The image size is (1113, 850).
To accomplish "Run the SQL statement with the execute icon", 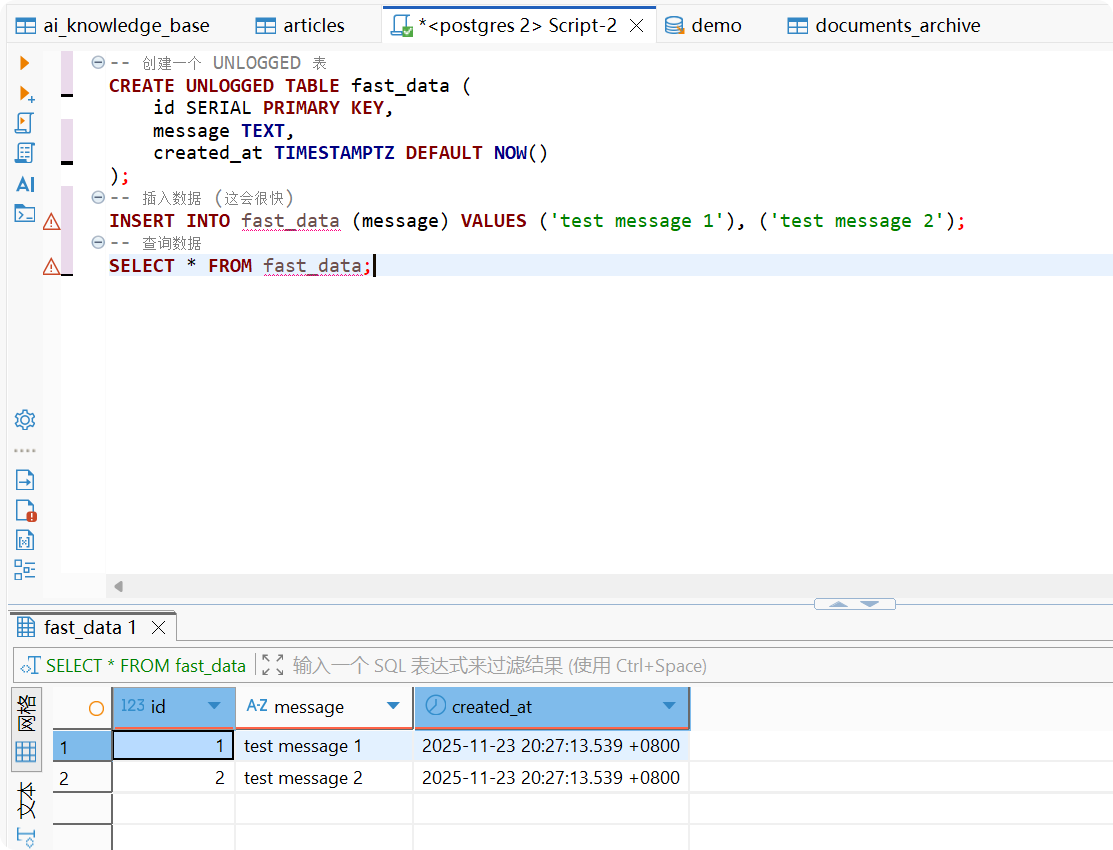I will coord(25,63).
